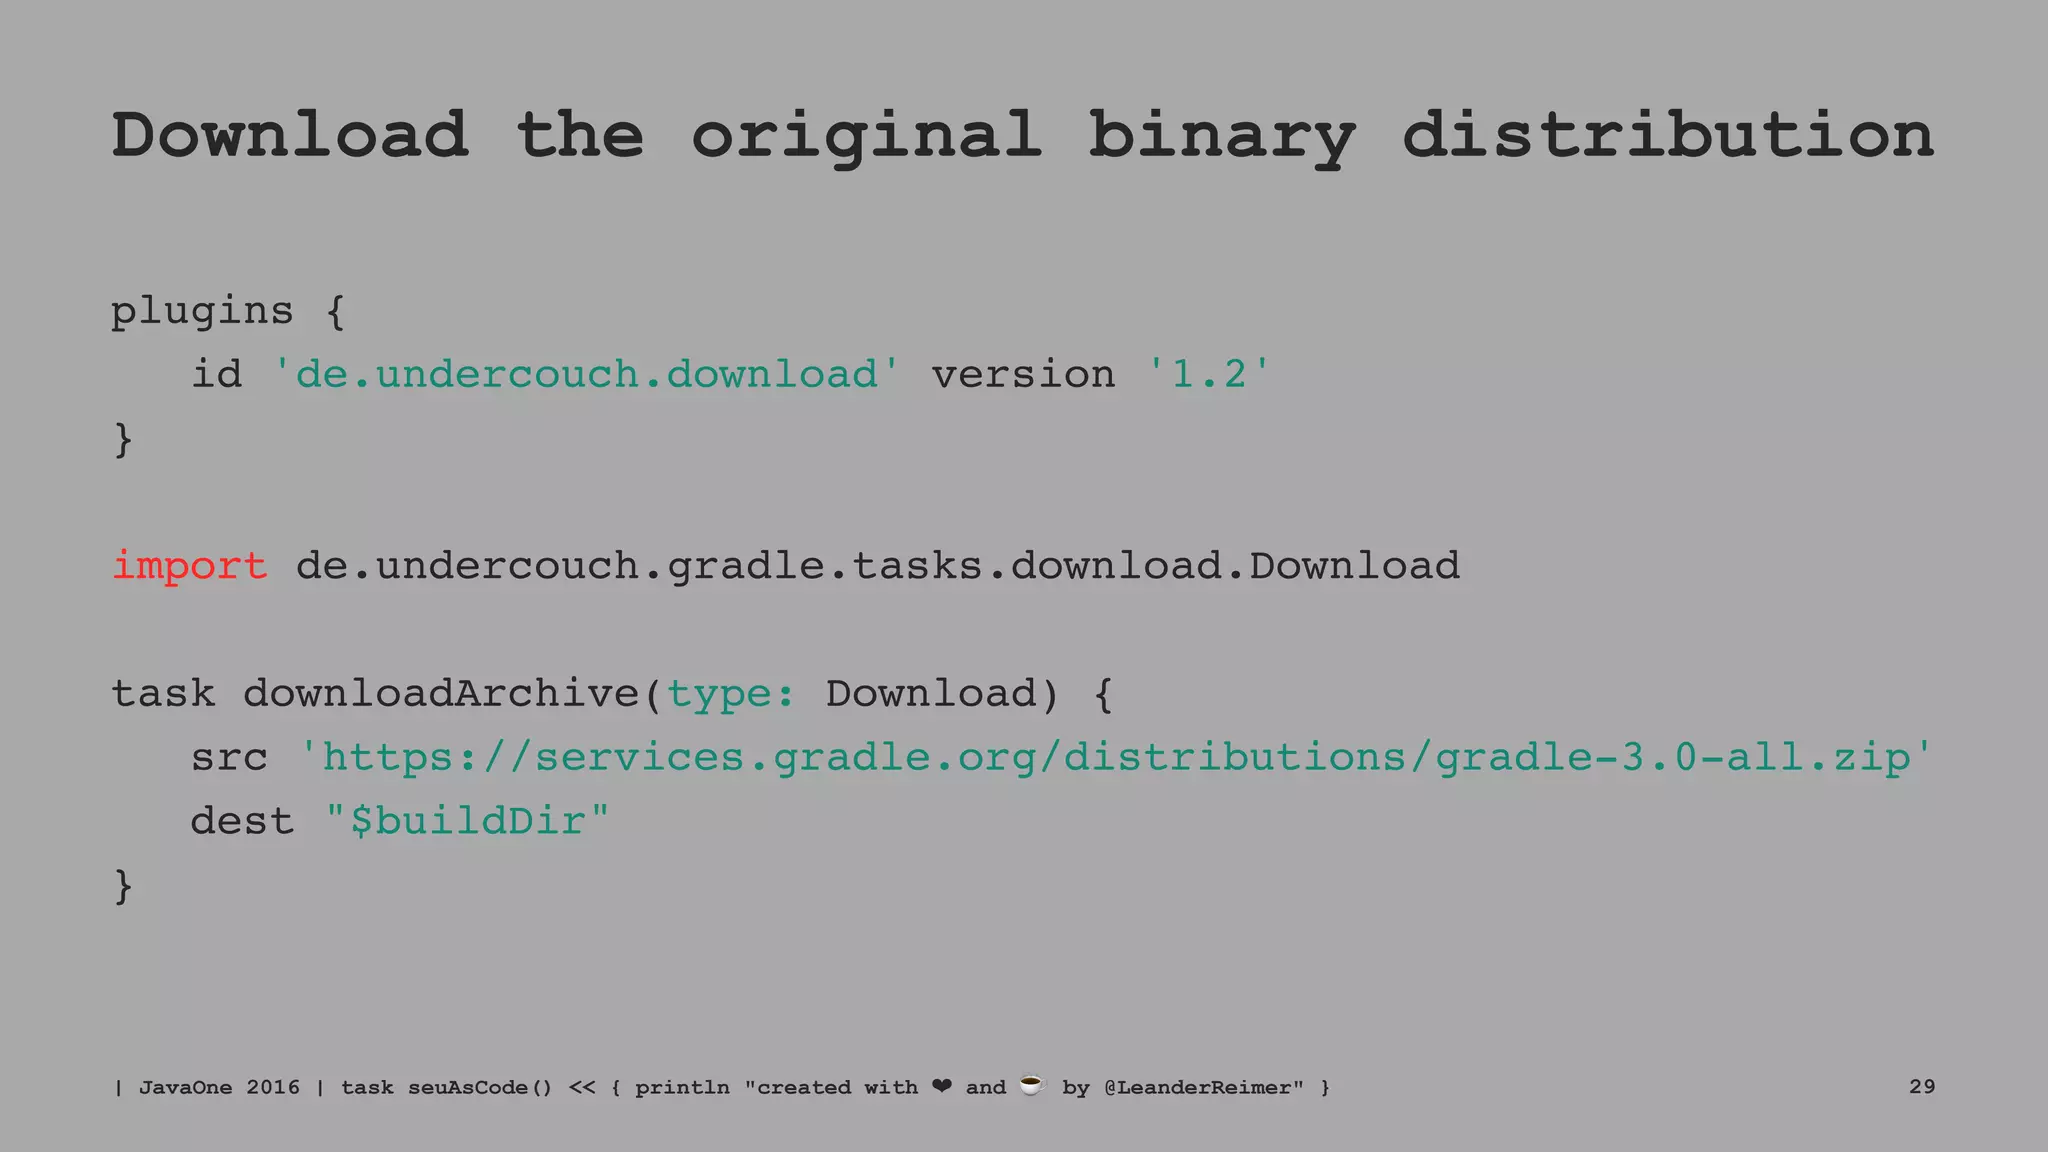The image size is (2048, 1152).
Task: Click the red 'import' keyword
Action: pyautogui.click(x=189, y=566)
